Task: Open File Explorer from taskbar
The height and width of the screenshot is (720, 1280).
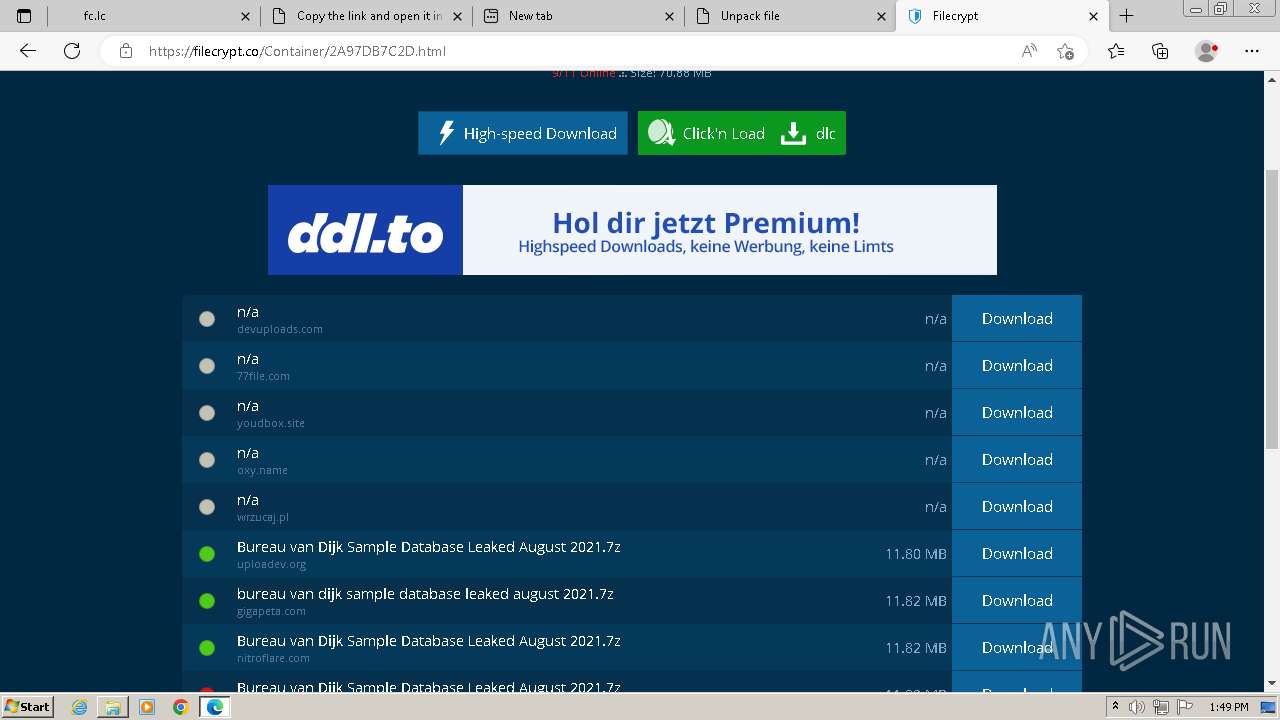Action: click(x=113, y=707)
